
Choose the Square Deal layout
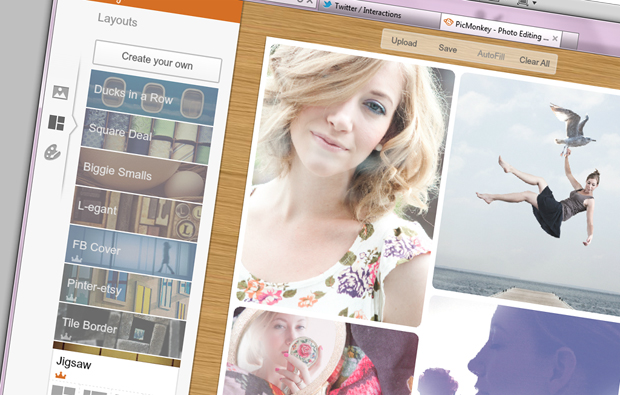pyautogui.click(x=146, y=136)
